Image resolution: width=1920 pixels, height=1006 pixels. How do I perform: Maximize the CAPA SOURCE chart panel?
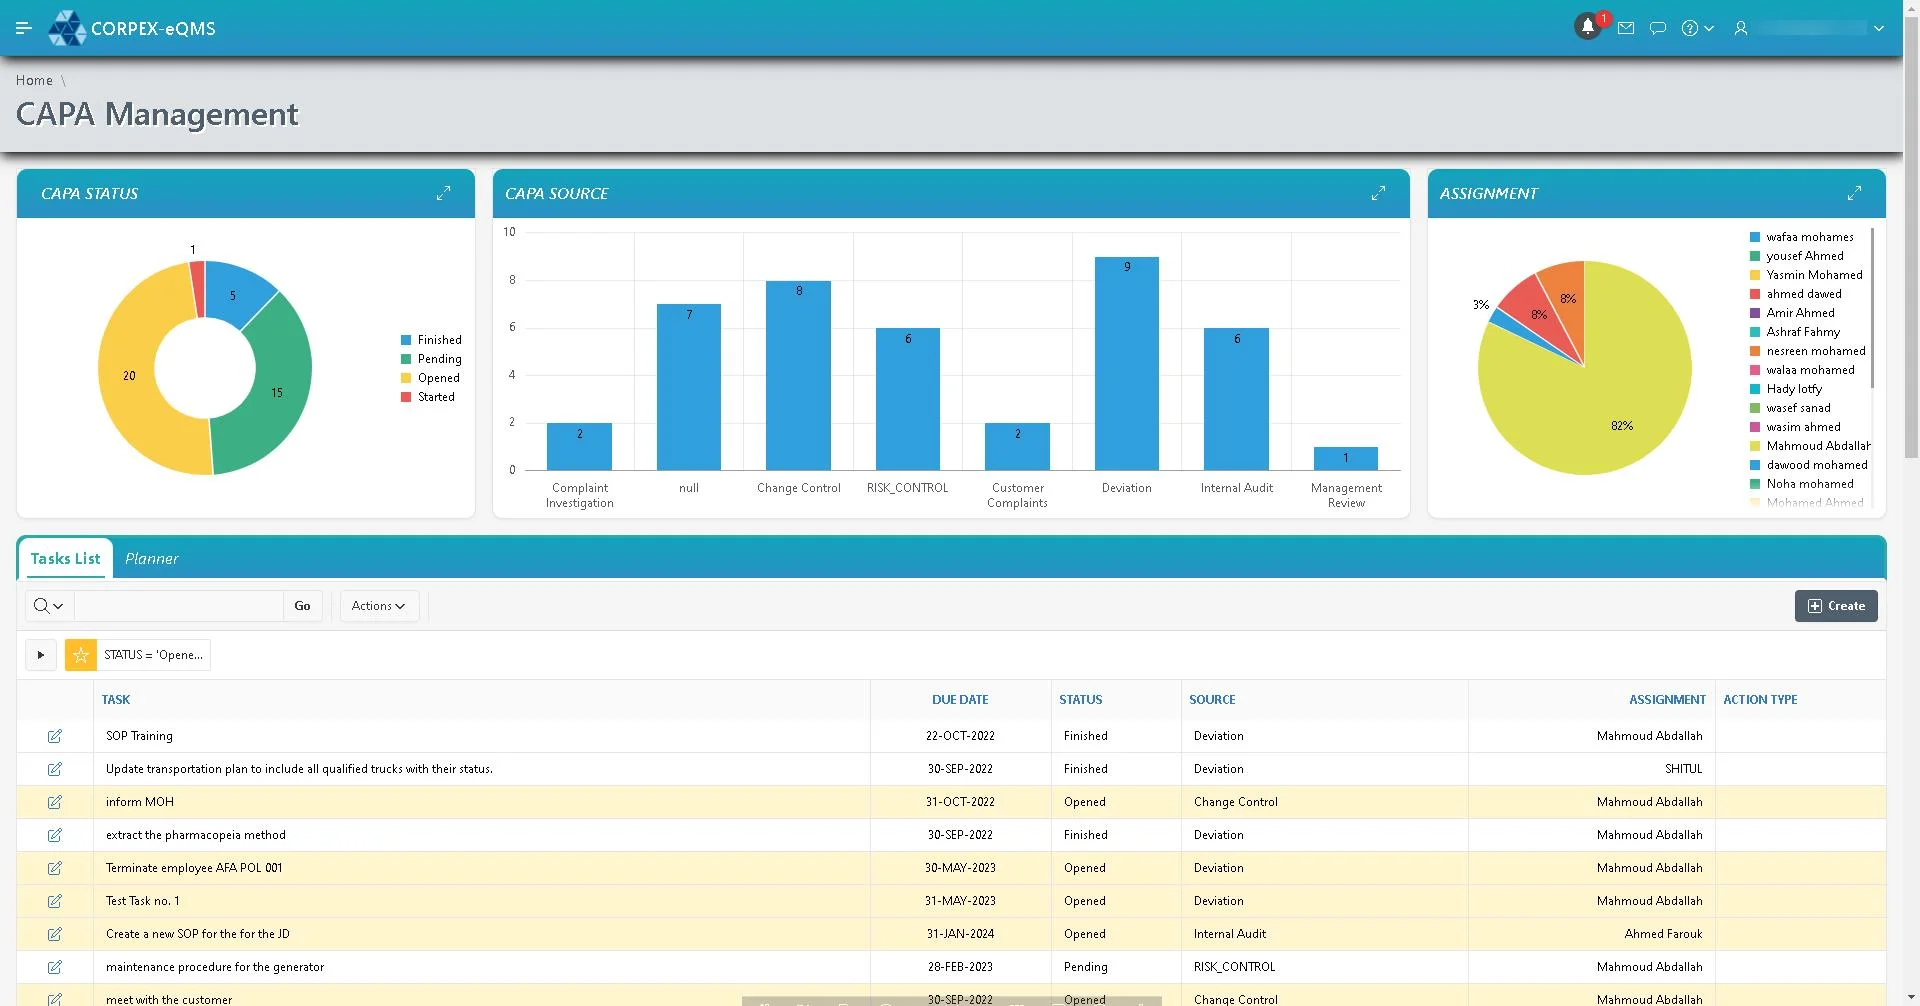pyautogui.click(x=1378, y=193)
